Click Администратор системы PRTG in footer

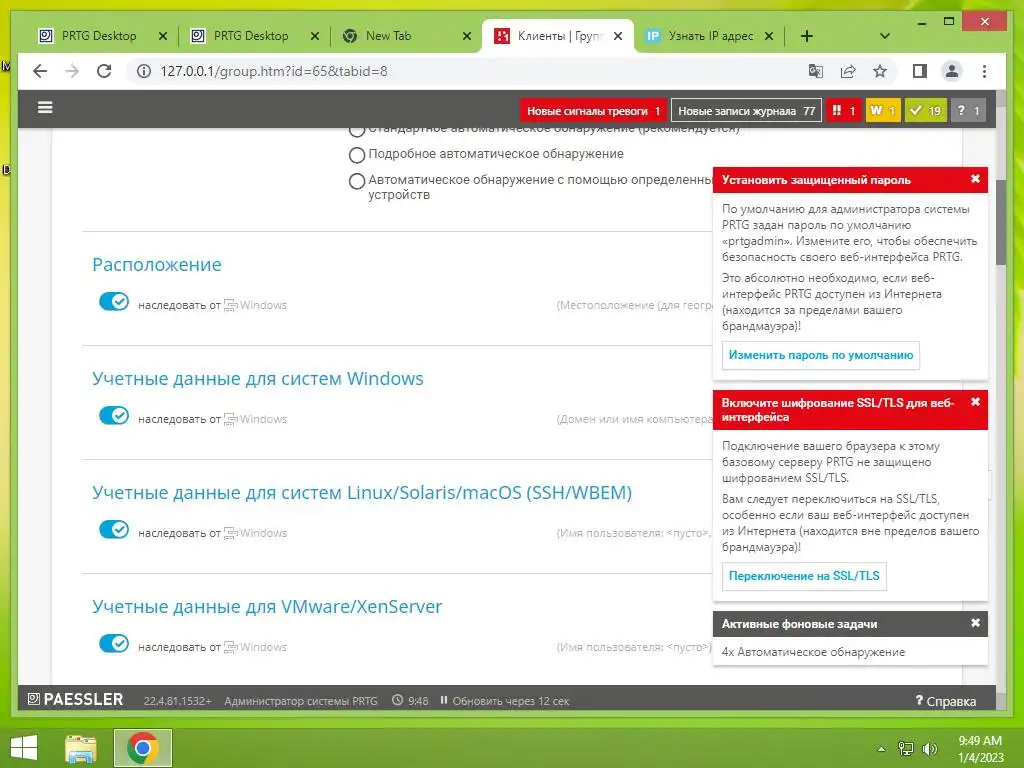pos(301,701)
